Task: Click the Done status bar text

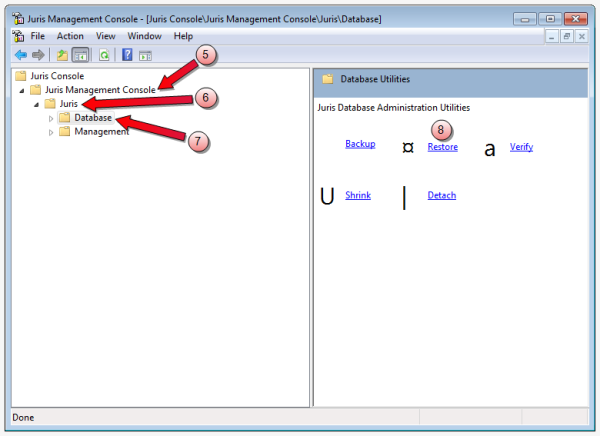Action: point(23,417)
